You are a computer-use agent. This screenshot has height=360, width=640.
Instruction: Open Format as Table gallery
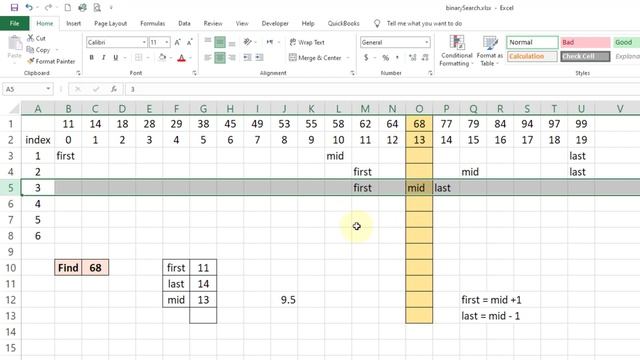tap(489, 51)
